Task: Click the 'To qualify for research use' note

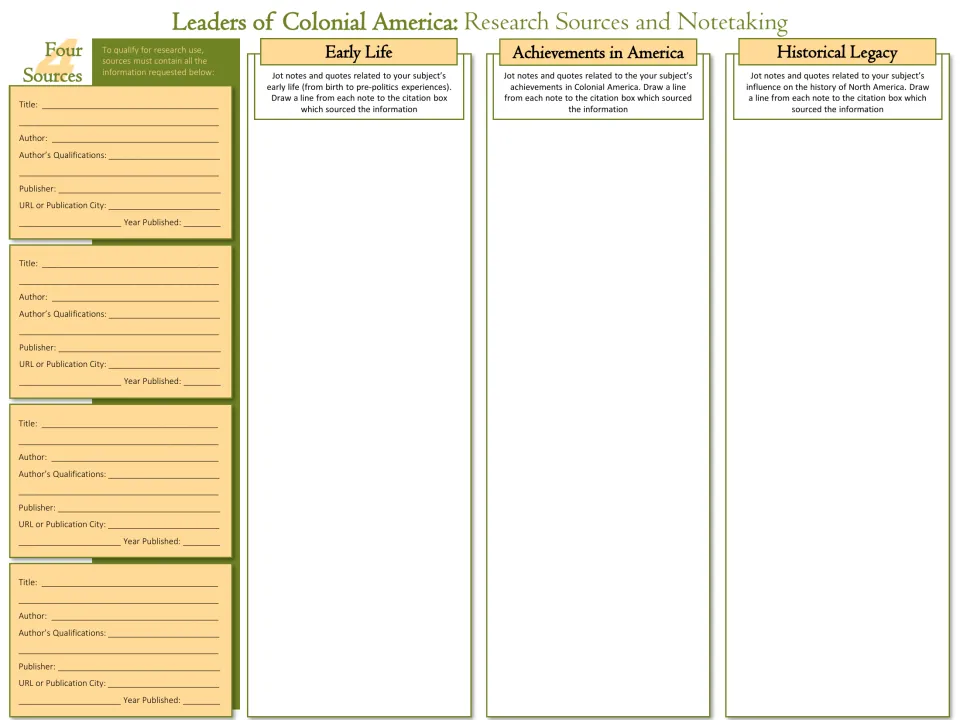Action: [158, 61]
